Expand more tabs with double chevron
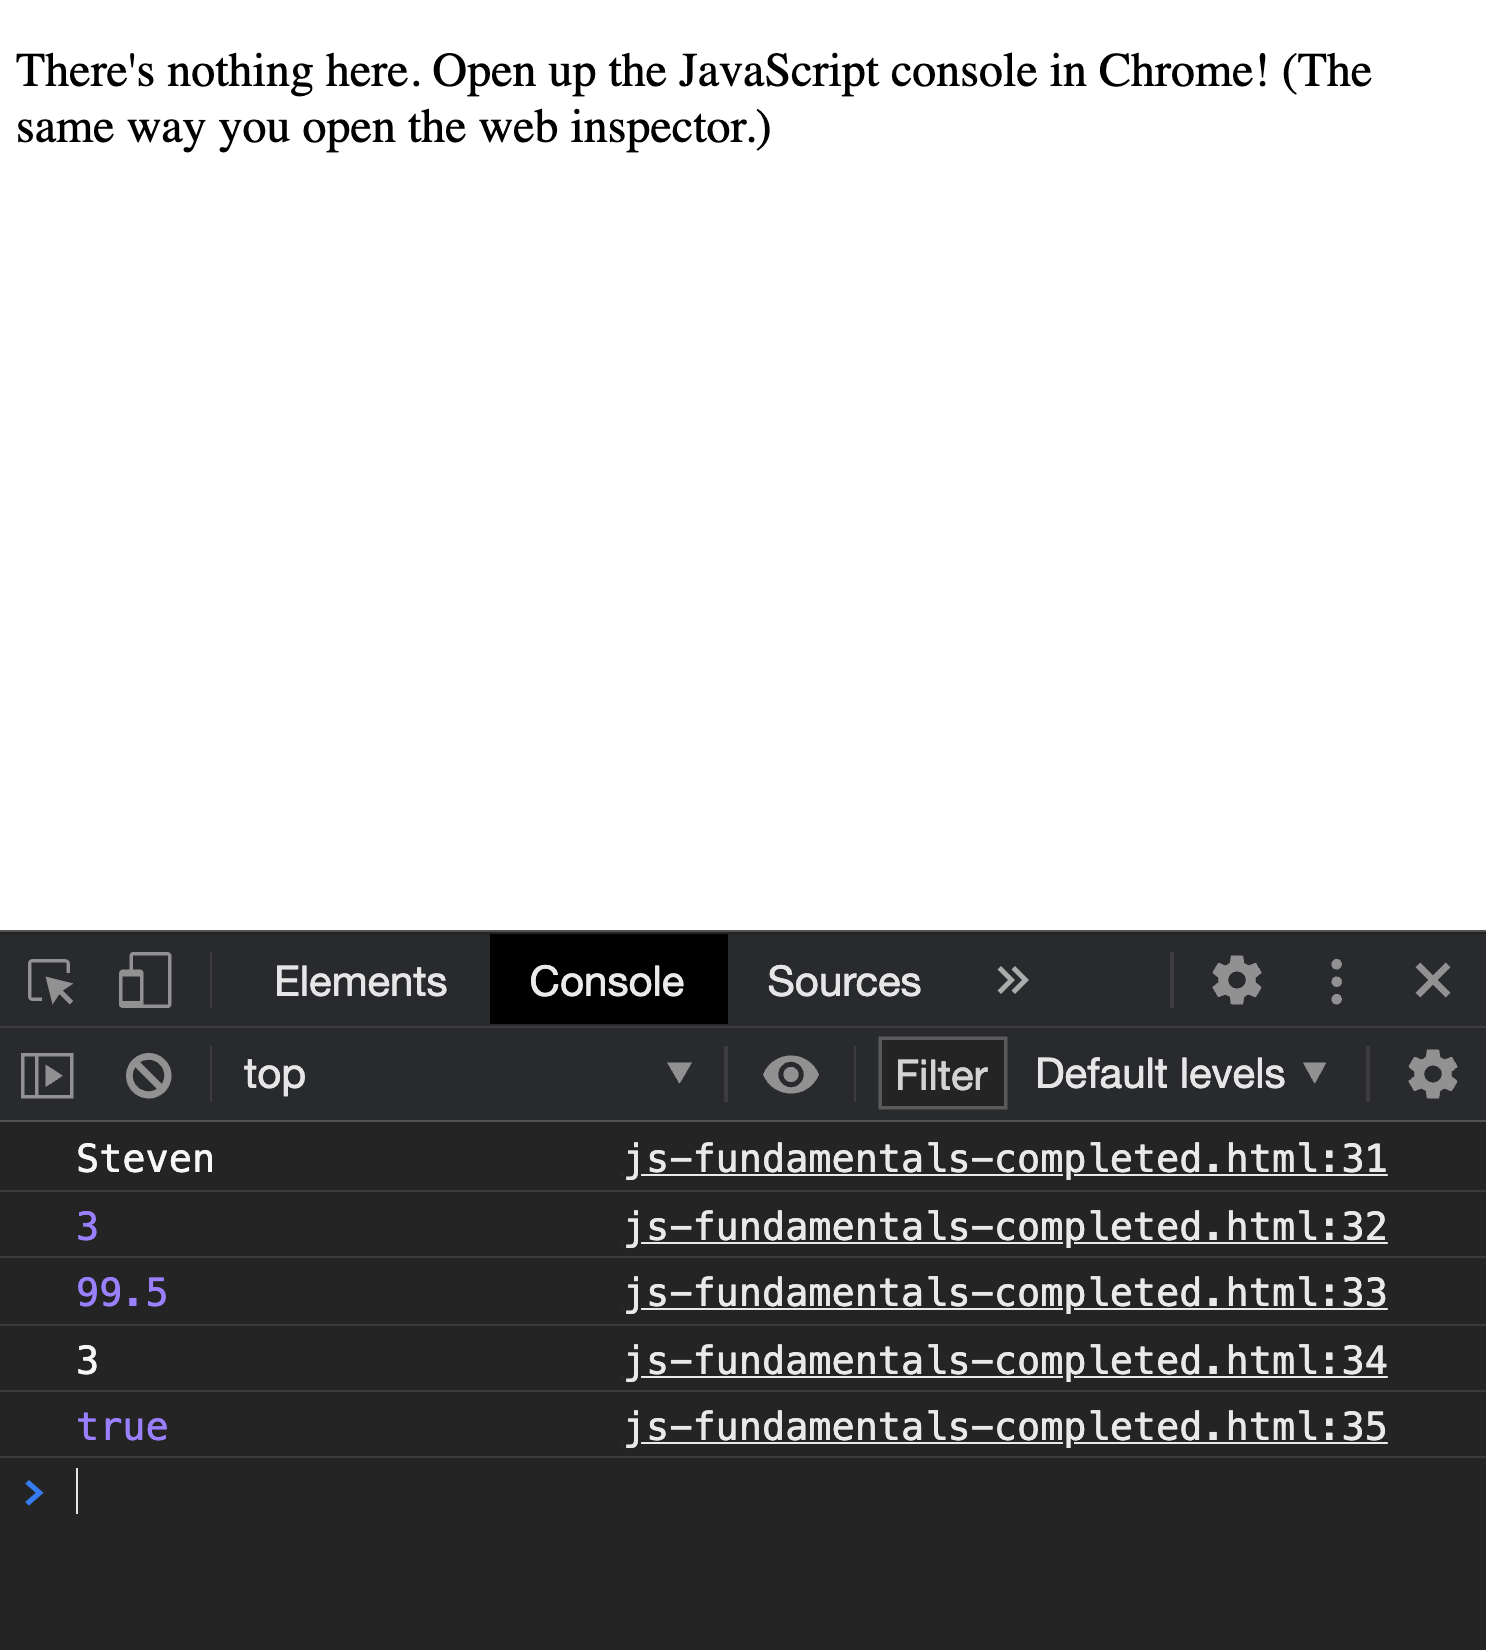1486x1650 pixels. coord(1012,981)
